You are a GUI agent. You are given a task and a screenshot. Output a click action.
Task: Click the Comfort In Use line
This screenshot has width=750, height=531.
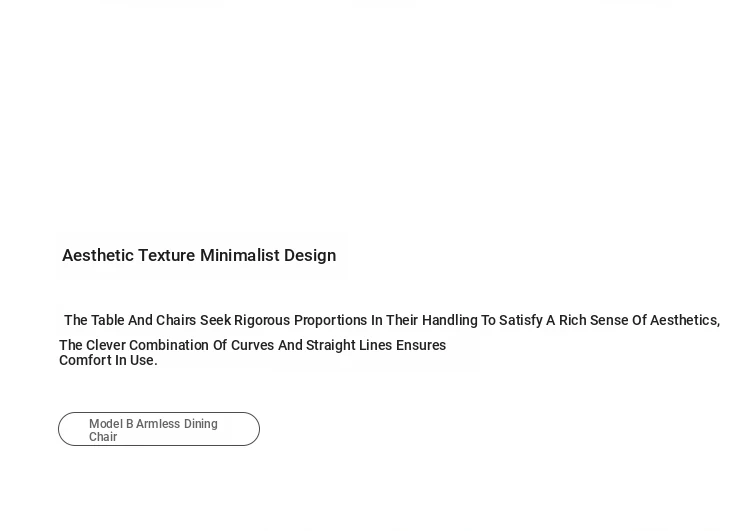pyautogui.click(x=108, y=361)
